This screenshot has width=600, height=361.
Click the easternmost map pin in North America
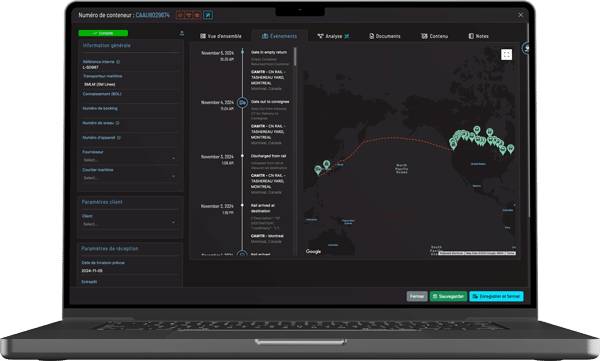click(x=510, y=149)
